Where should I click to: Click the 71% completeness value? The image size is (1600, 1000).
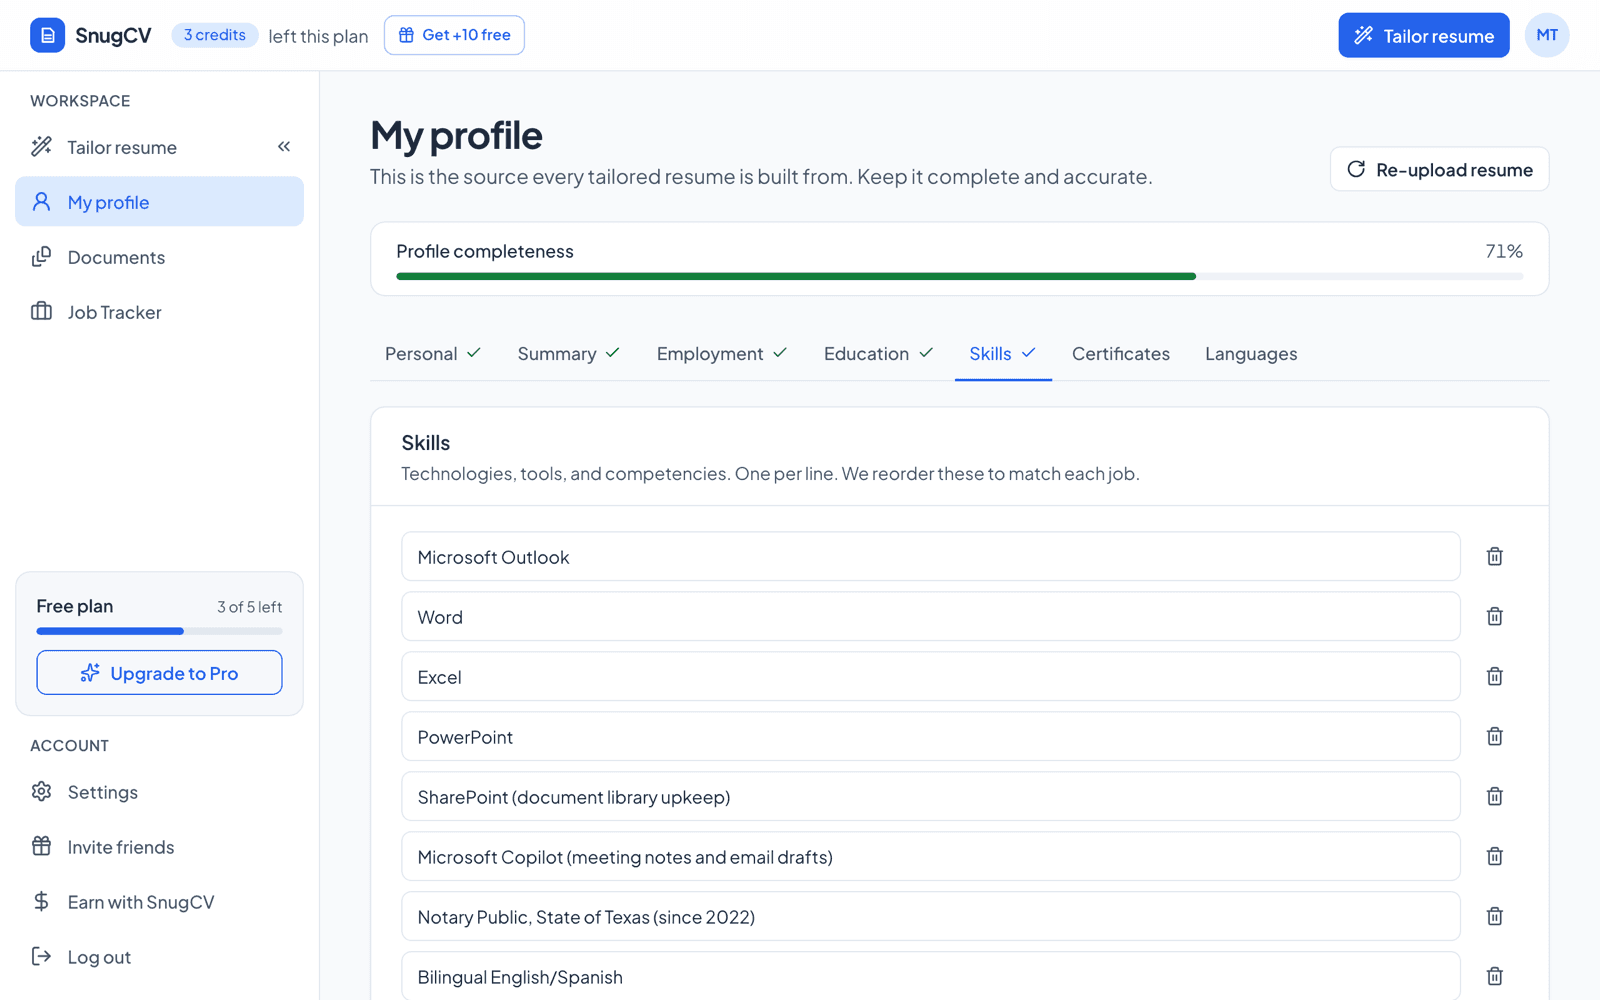point(1503,251)
